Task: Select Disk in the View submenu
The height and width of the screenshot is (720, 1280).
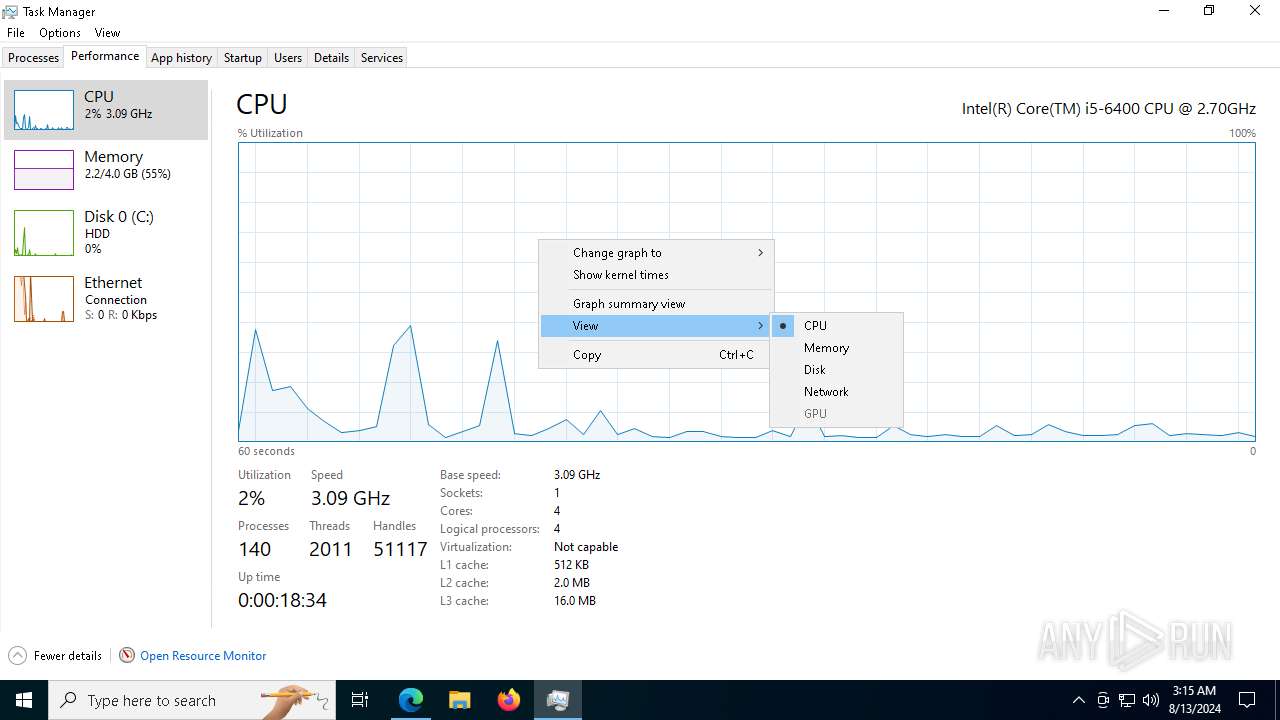Action: (836, 370)
